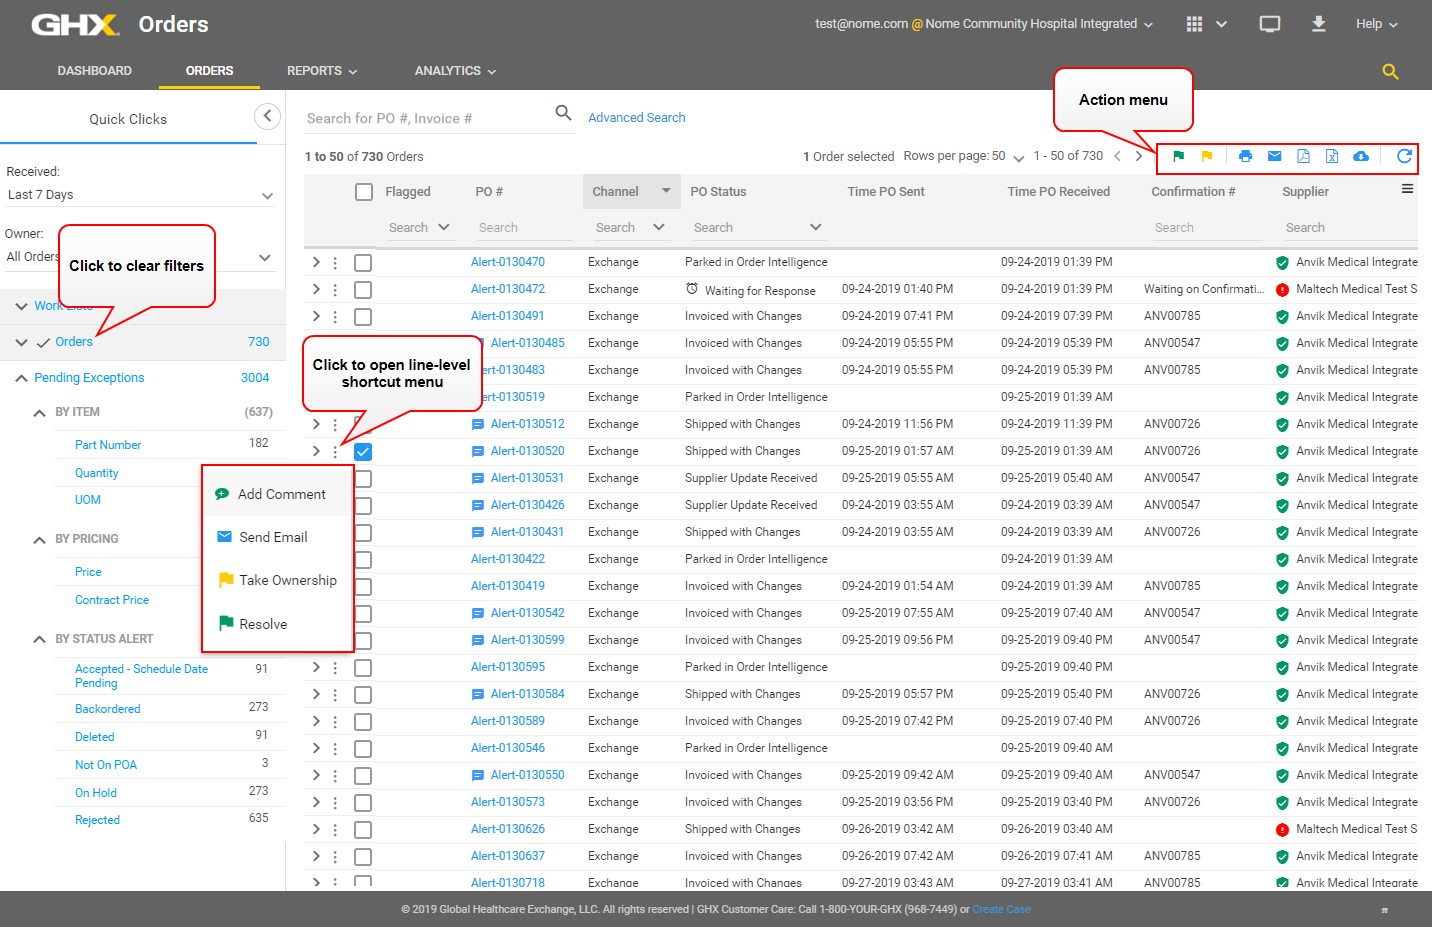Click the green Resolve flag in action menu
The image size is (1432, 927).
[1178, 156]
